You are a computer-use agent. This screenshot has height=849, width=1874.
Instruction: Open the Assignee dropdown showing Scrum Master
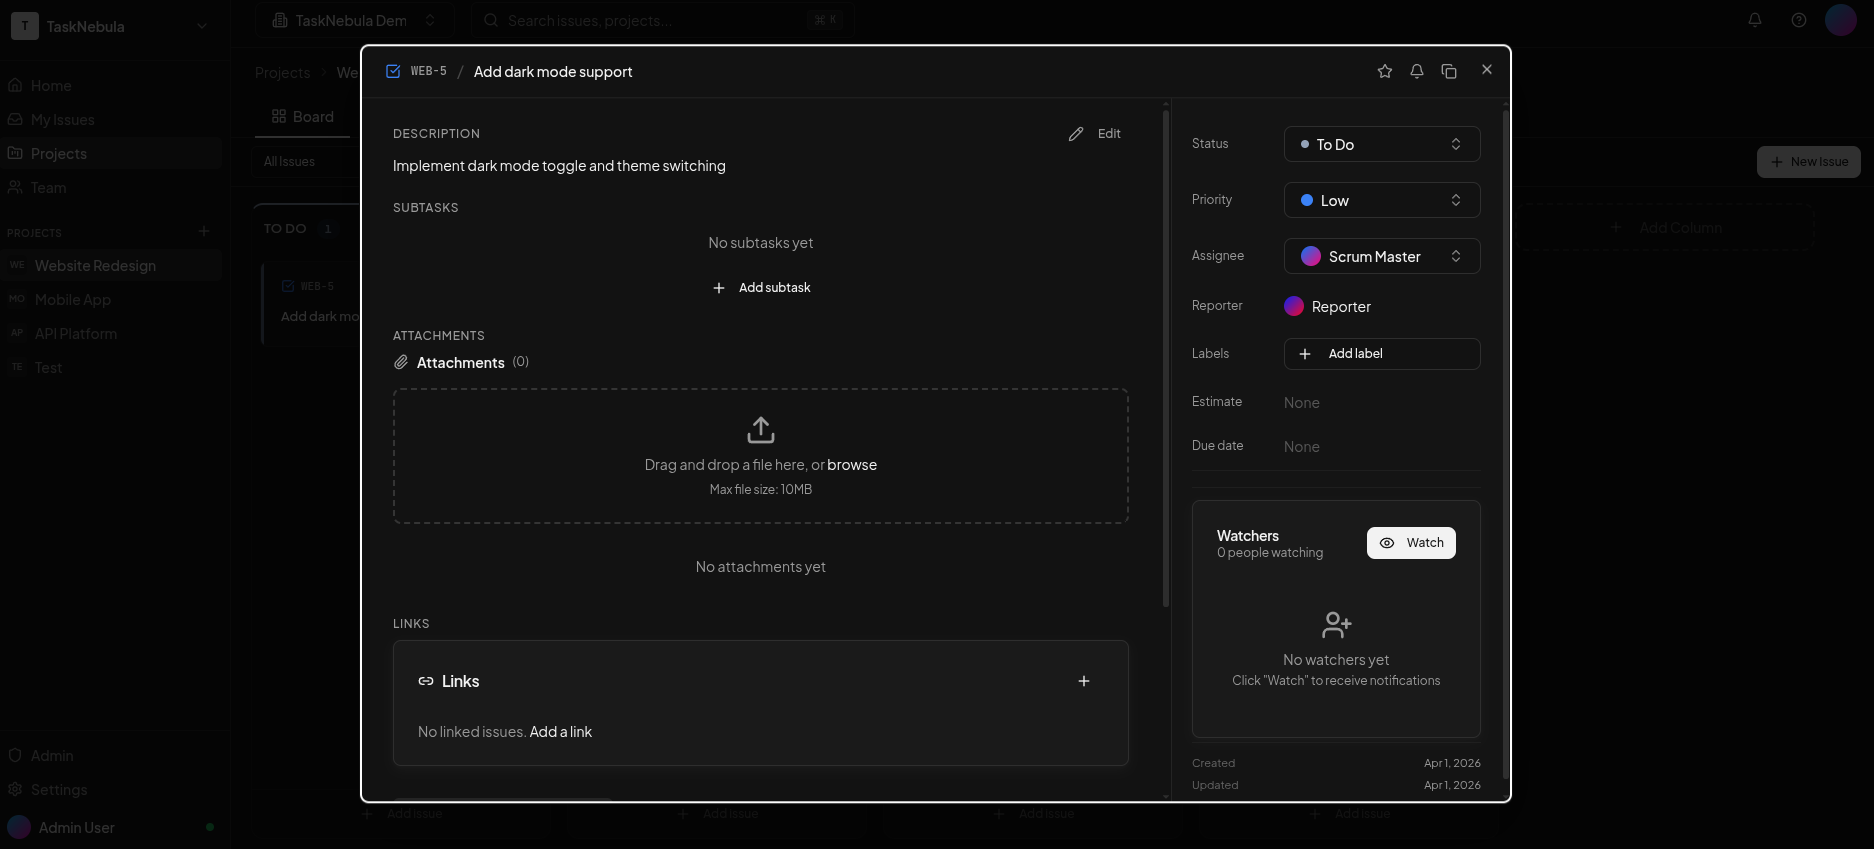1382,256
